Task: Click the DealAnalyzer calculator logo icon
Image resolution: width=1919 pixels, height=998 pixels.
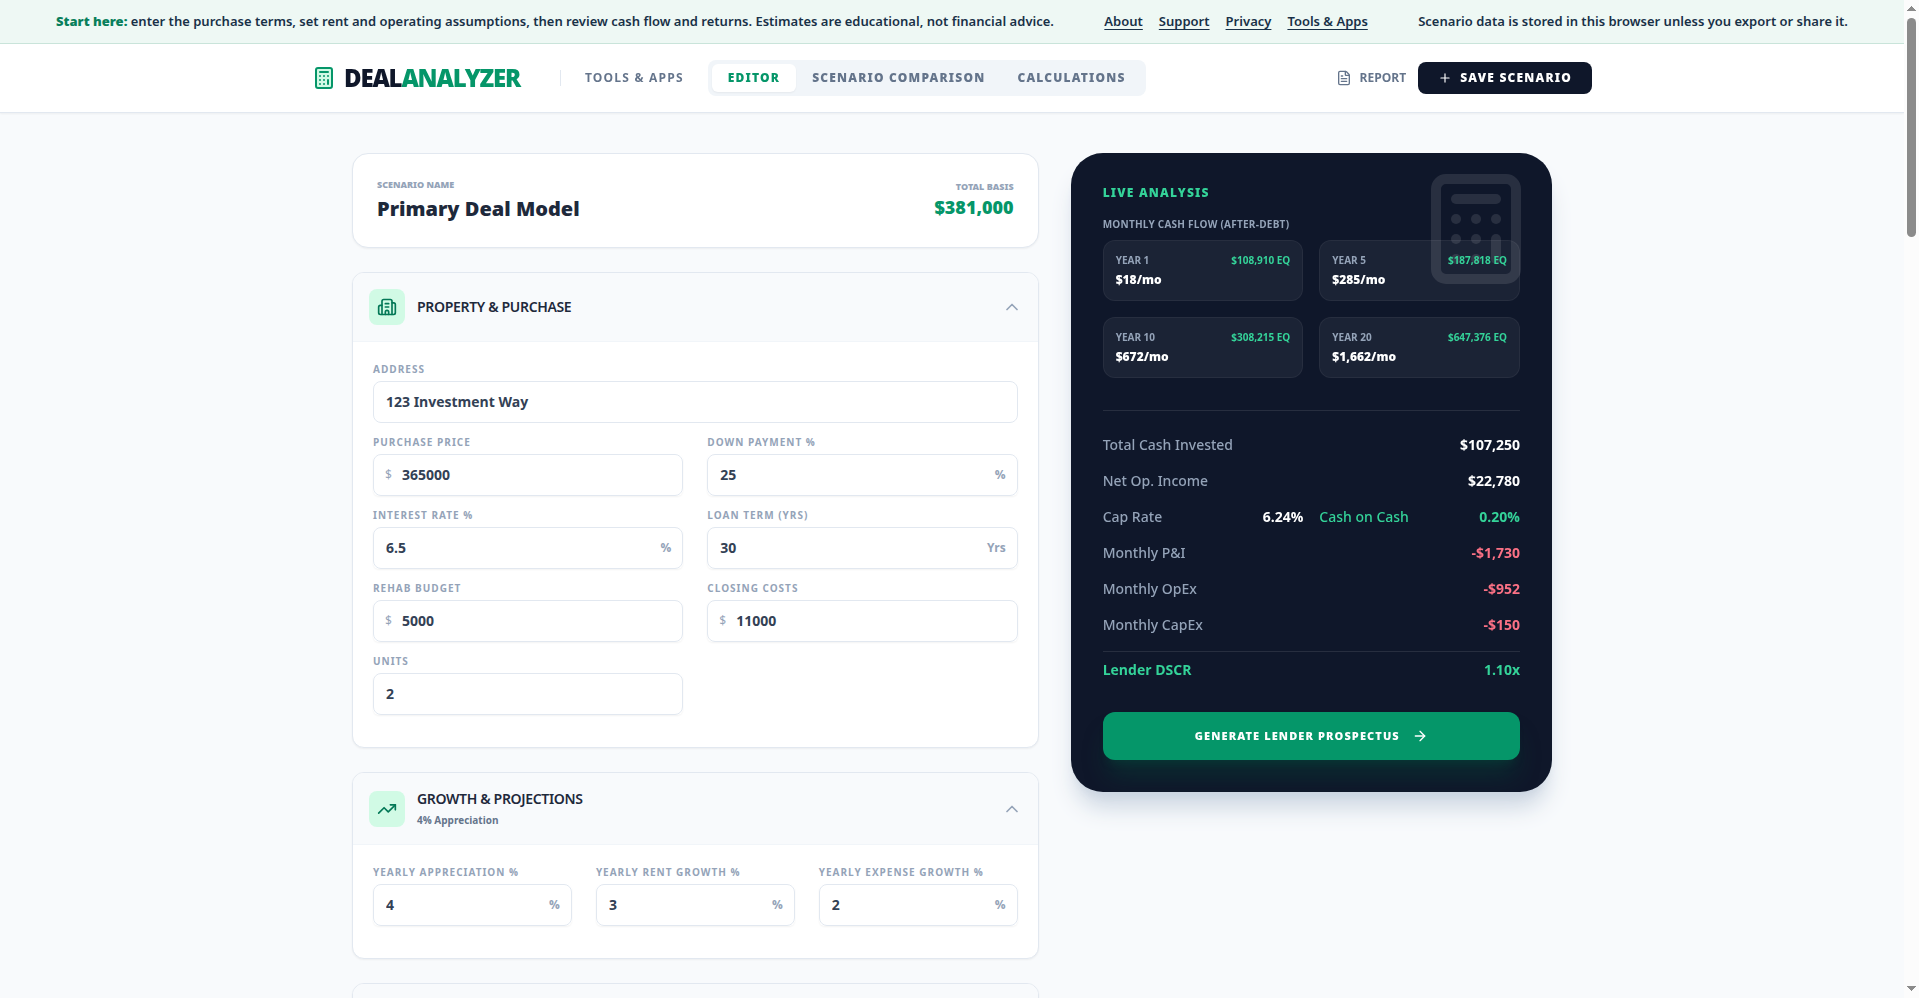Action: coord(324,78)
